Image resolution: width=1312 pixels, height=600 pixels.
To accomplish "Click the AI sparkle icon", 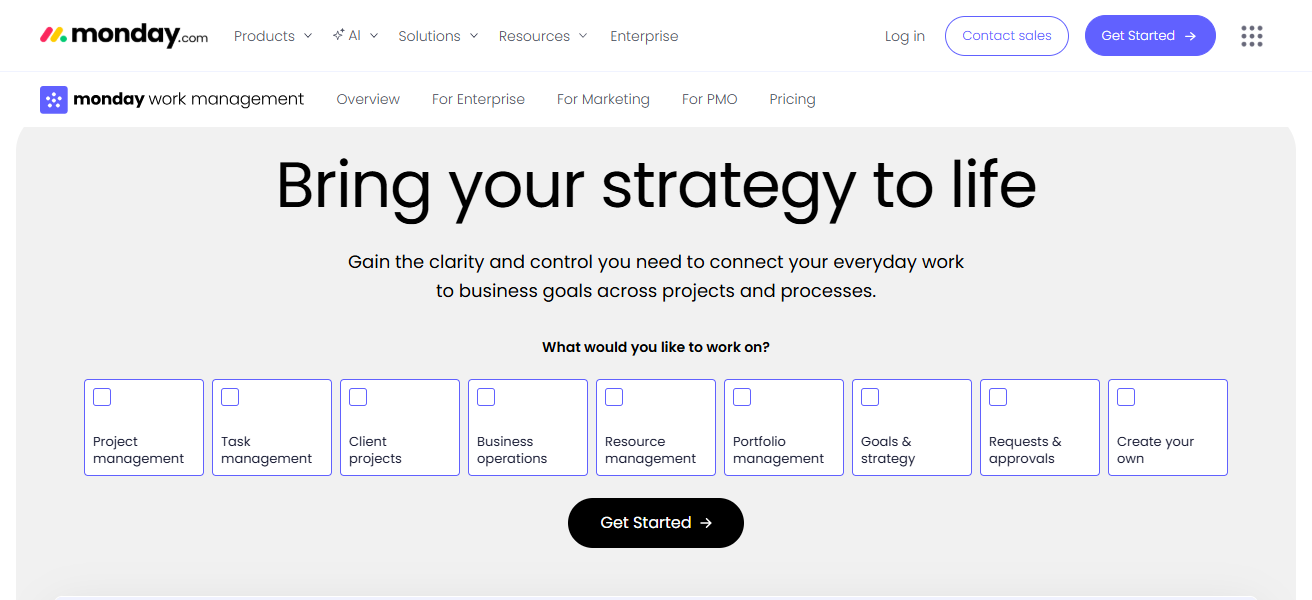I will tap(339, 35).
